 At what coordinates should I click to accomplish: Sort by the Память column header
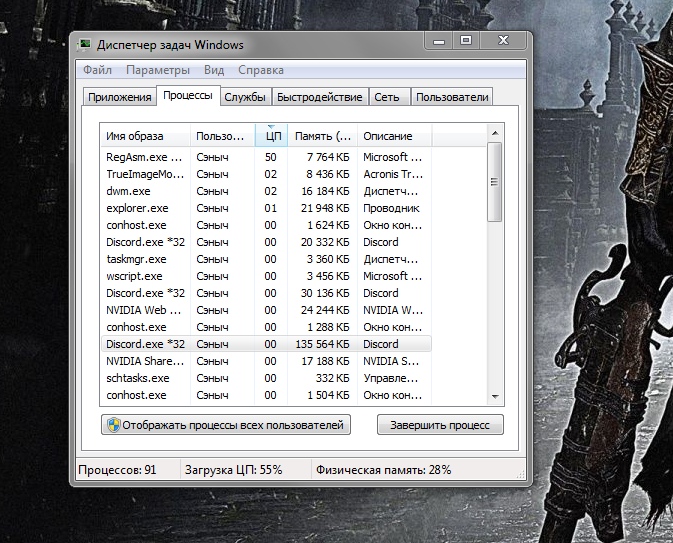[322, 136]
